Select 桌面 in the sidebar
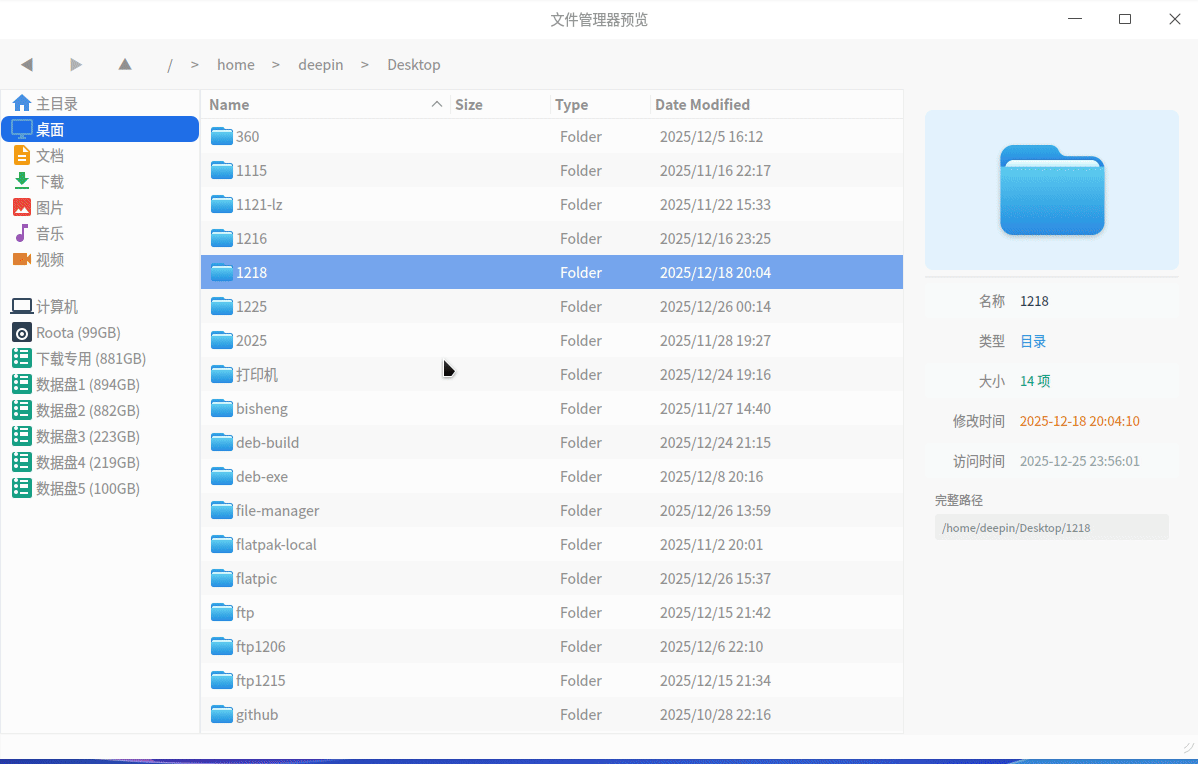 100,130
